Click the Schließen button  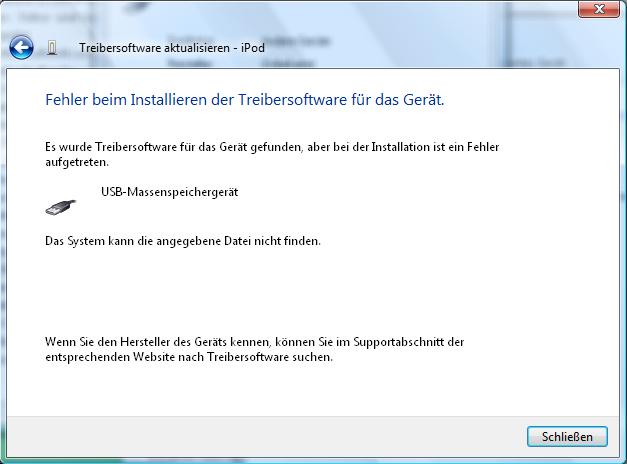567,436
